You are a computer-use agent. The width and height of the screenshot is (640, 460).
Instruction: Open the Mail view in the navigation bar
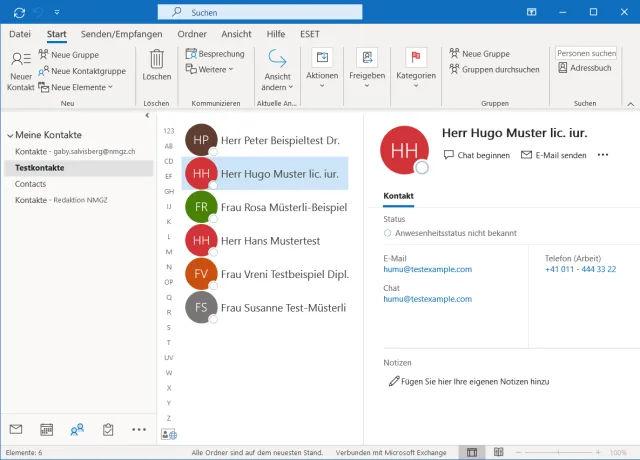pyautogui.click(x=16, y=429)
